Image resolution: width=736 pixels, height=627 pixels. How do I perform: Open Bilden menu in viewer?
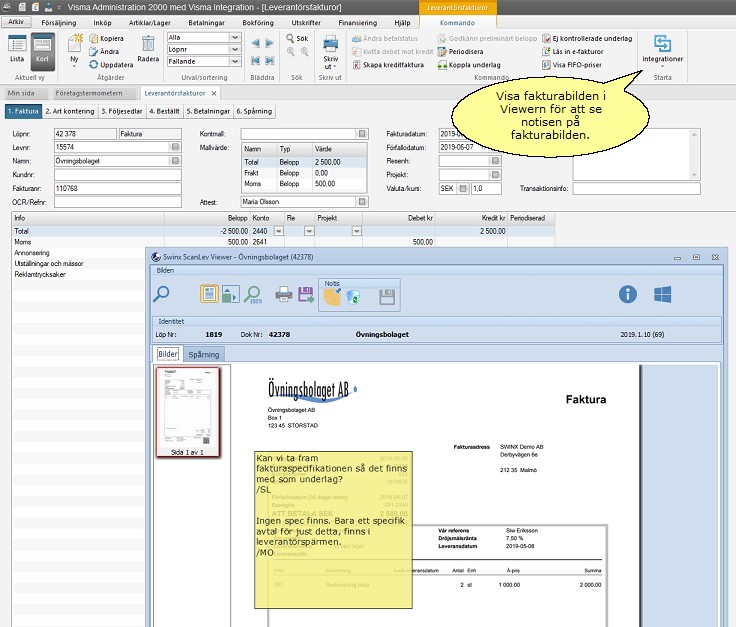(x=165, y=270)
